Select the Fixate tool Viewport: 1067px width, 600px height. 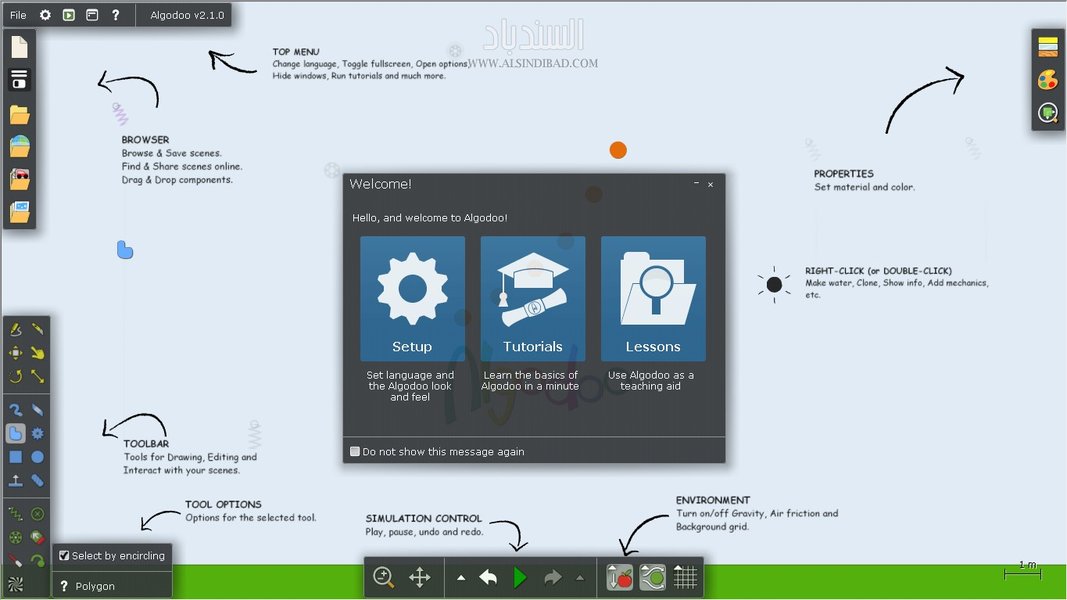(37, 514)
